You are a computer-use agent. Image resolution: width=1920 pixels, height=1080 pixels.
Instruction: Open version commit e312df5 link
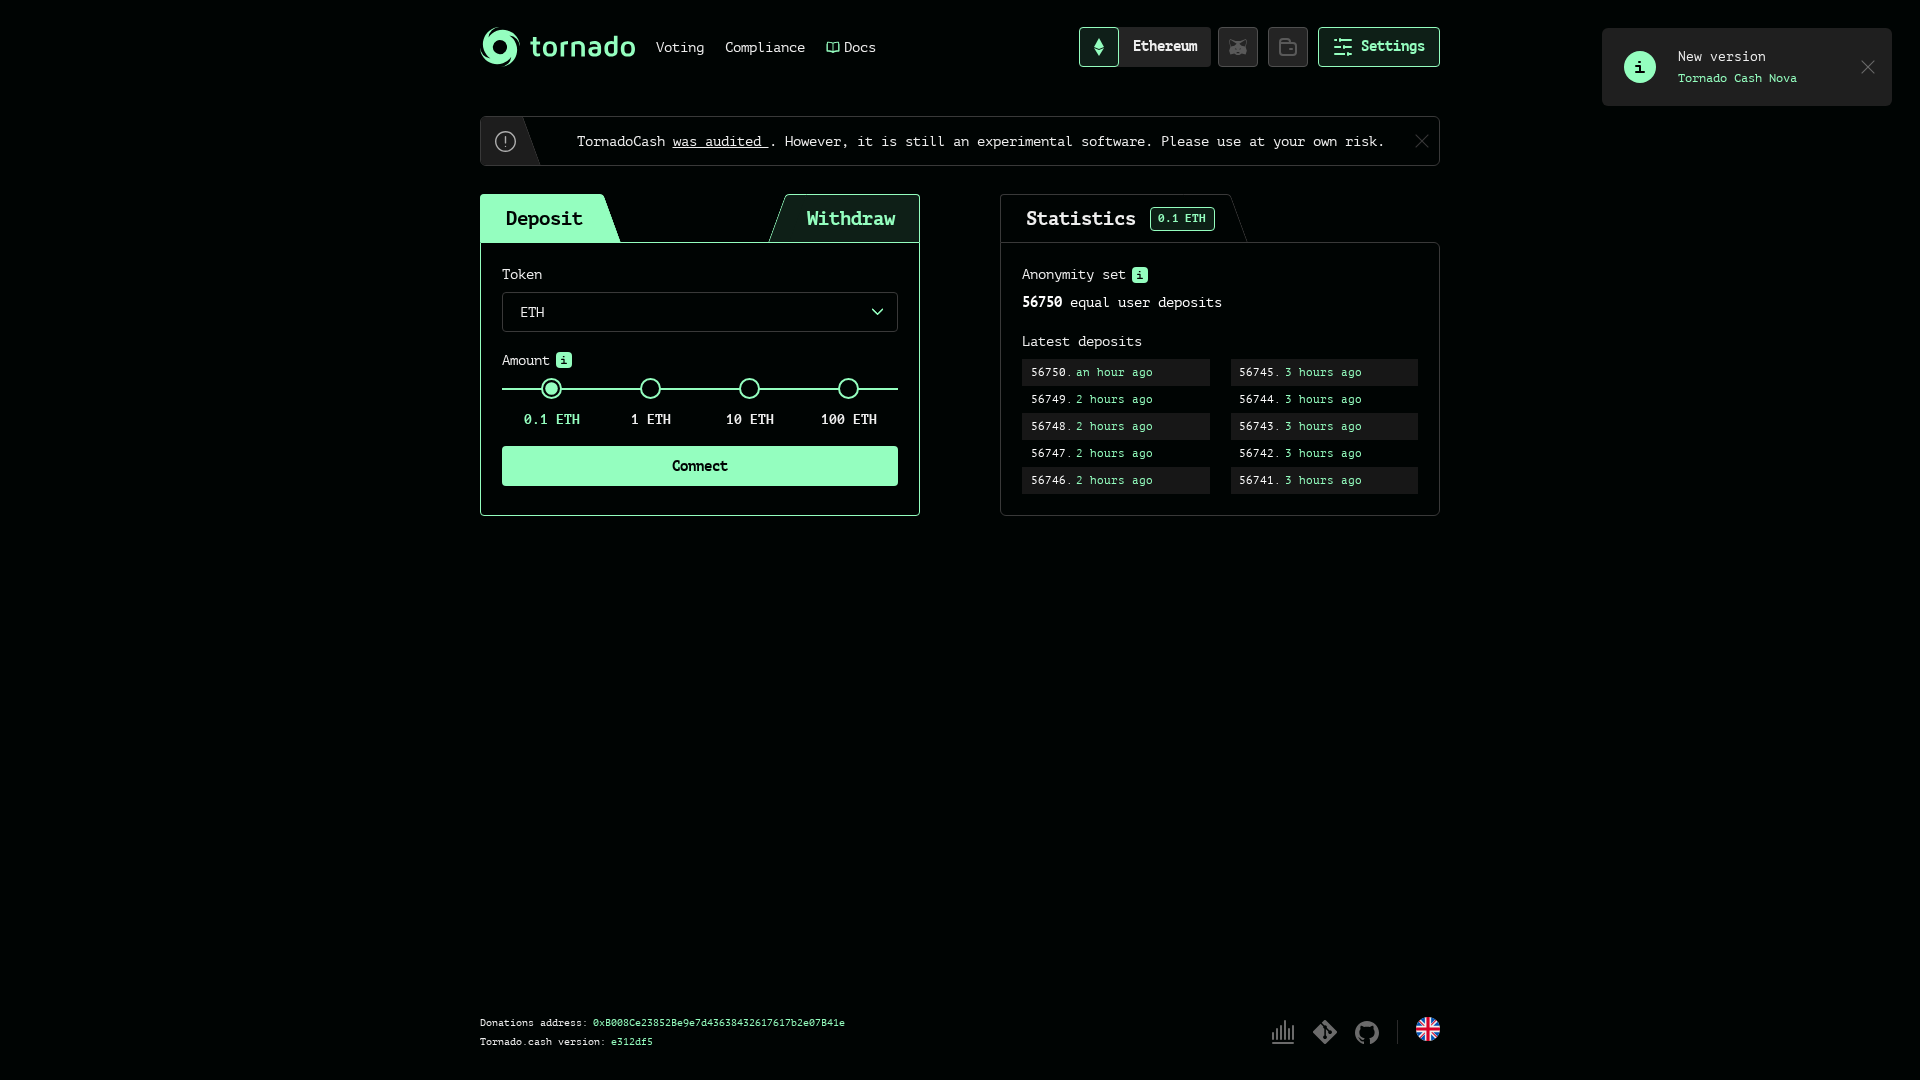coord(632,1042)
